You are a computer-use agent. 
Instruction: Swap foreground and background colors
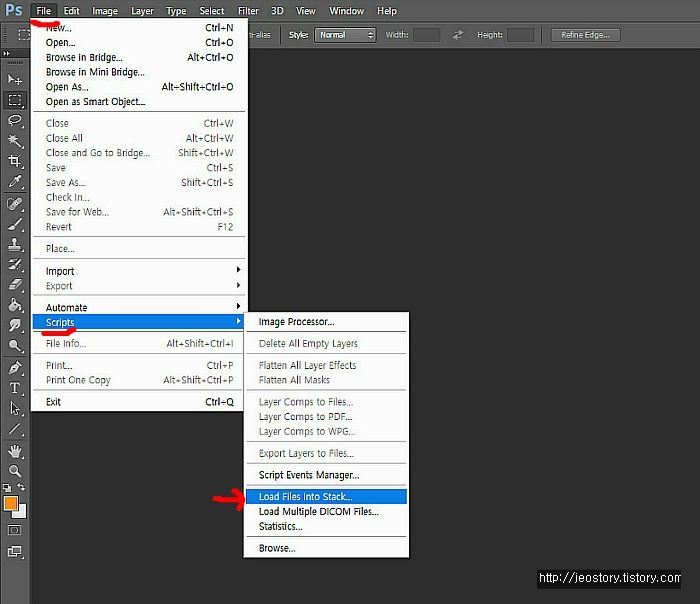(x=21, y=487)
